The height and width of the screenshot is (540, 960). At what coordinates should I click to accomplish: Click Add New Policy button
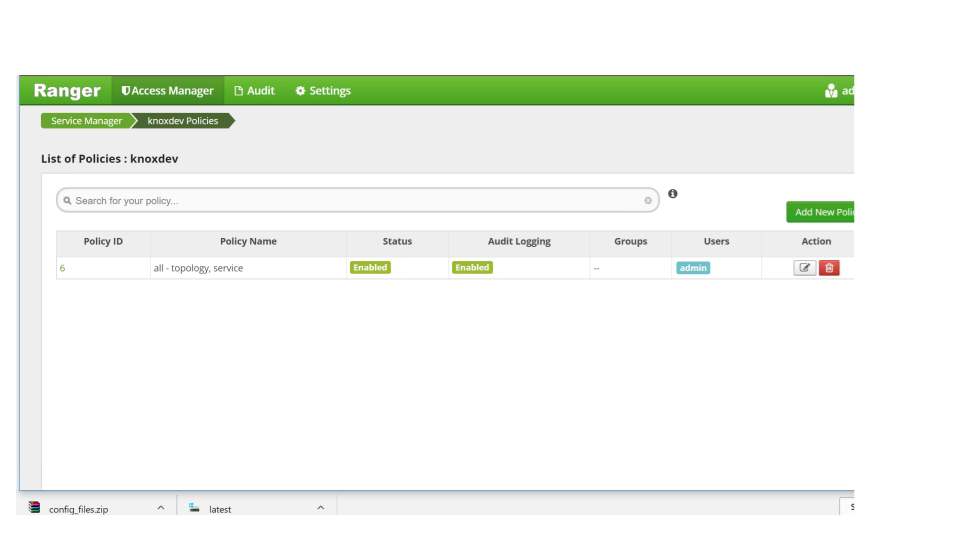click(x=820, y=212)
